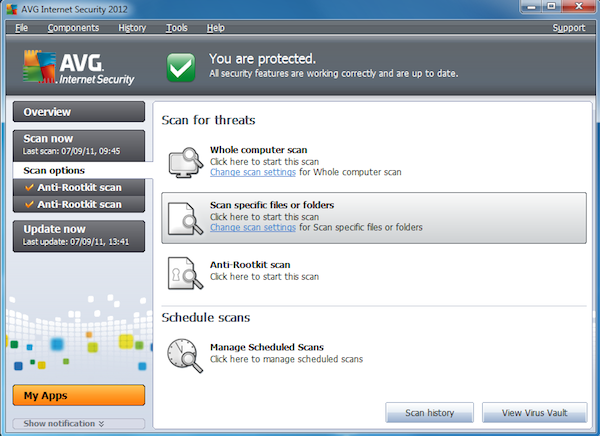The height and width of the screenshot is (436, 600).
Task: Click the green protected checkmark icon
Action: coord(181,67)
